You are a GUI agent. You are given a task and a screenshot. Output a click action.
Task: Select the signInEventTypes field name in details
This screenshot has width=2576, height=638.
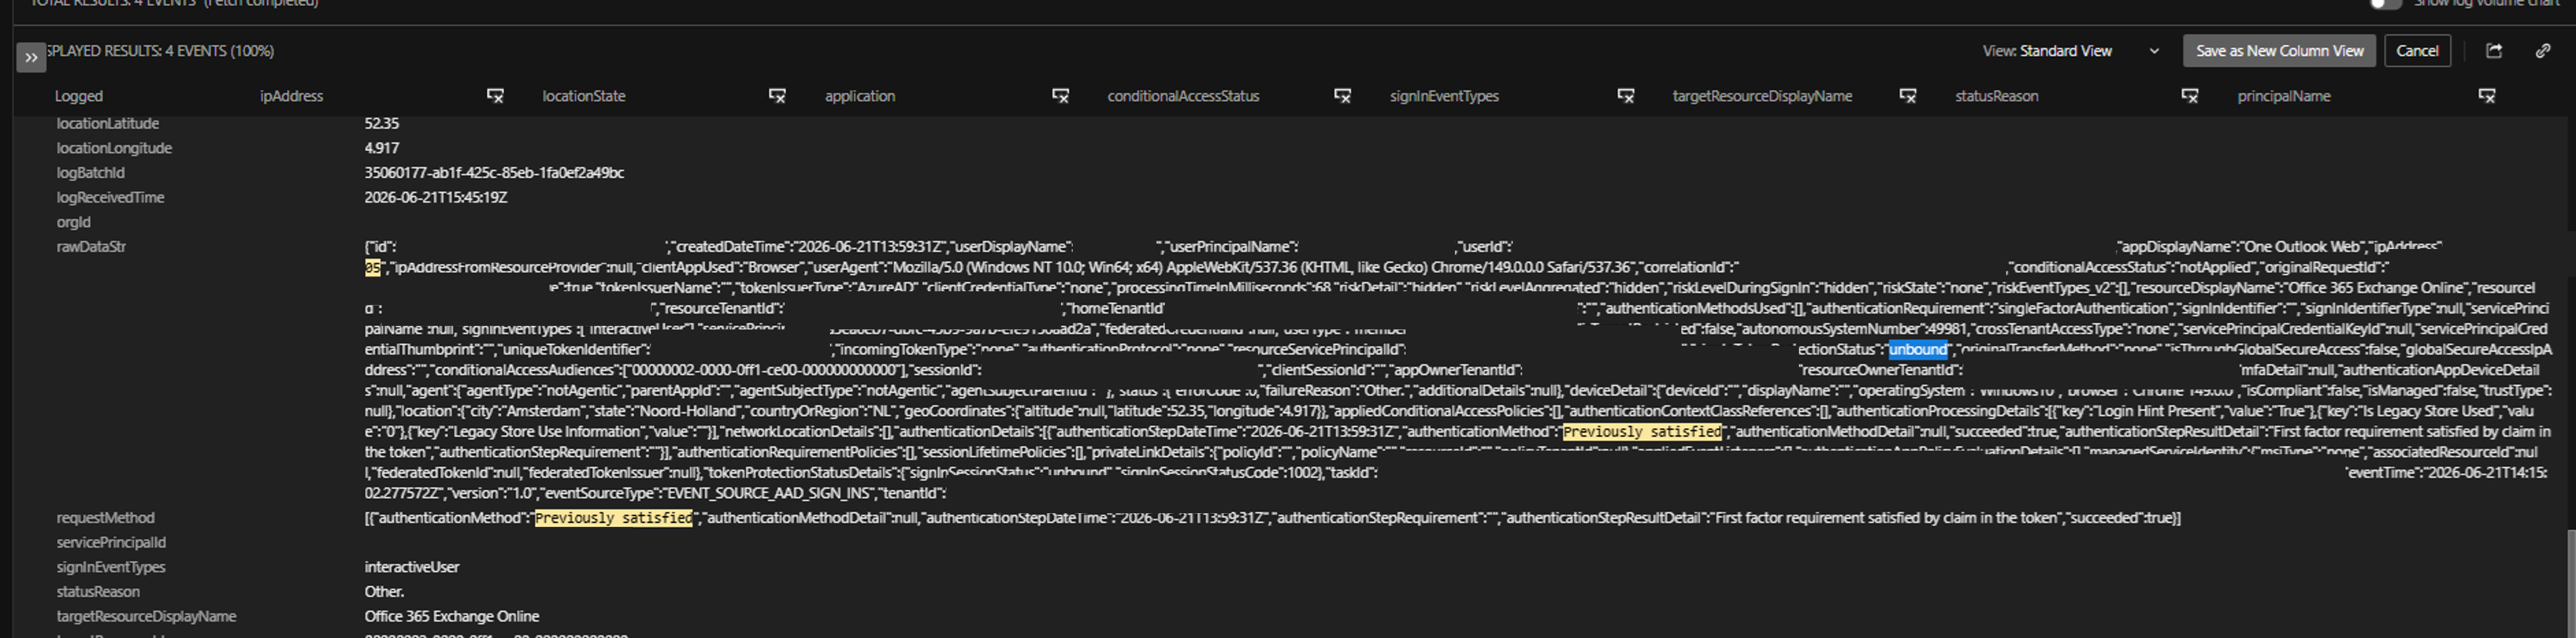point(111,567)
